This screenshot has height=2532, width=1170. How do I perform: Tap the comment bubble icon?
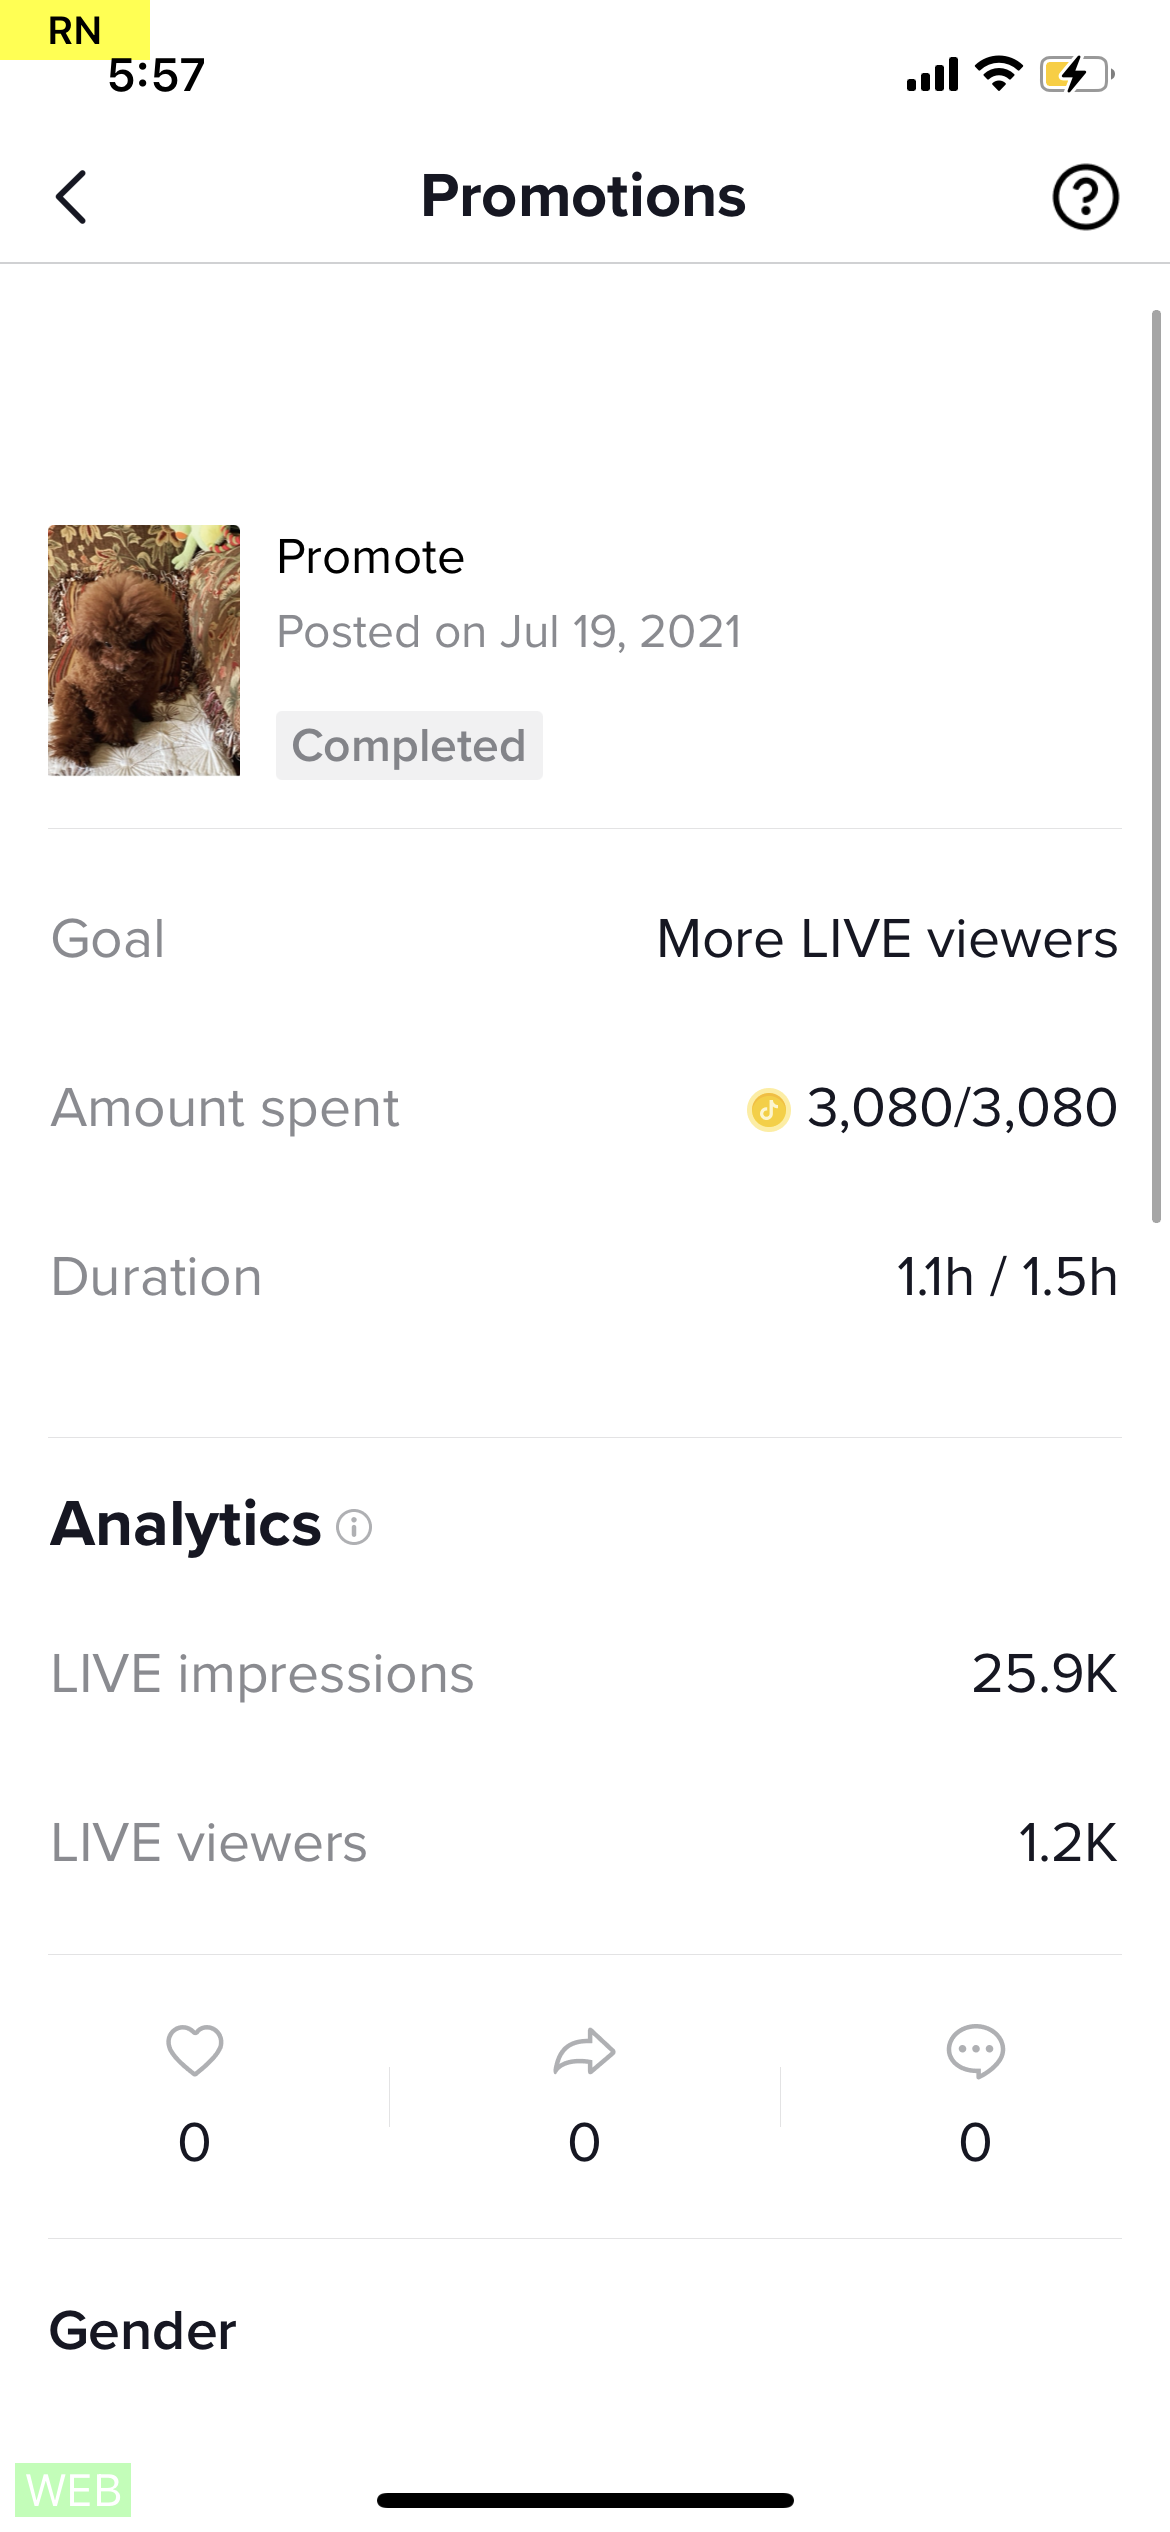[x=975, y=2051]
